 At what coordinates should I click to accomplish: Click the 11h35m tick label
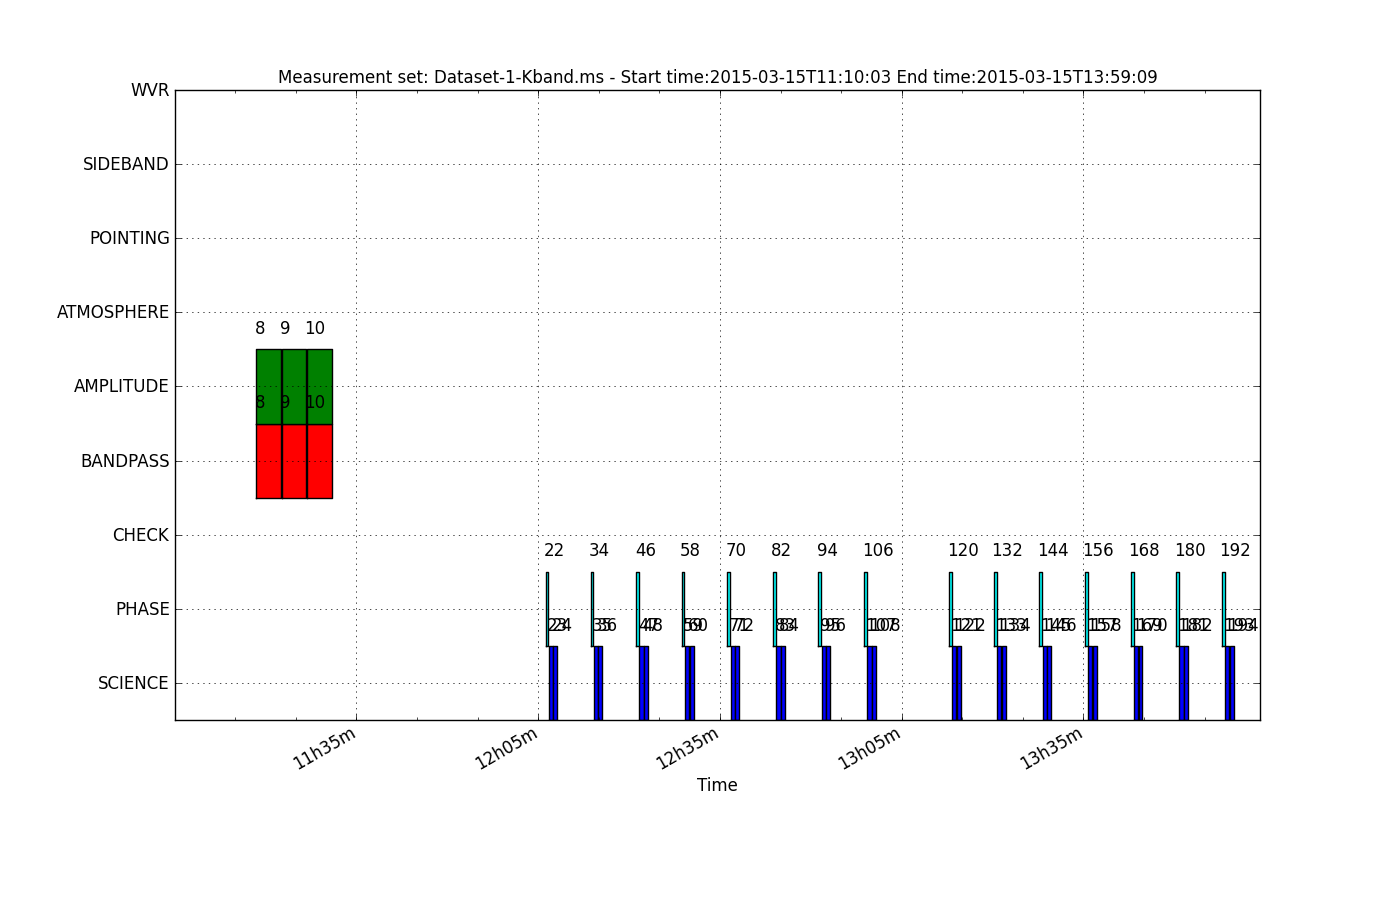(325, 748)
